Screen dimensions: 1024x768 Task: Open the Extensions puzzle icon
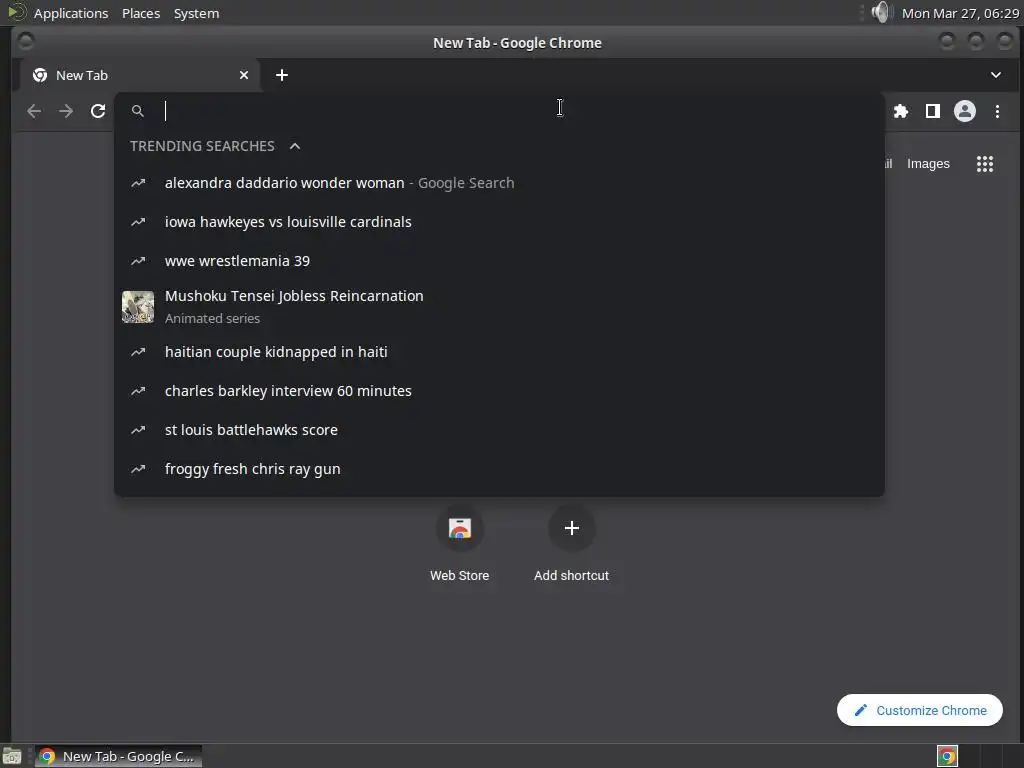coord(901,112)
